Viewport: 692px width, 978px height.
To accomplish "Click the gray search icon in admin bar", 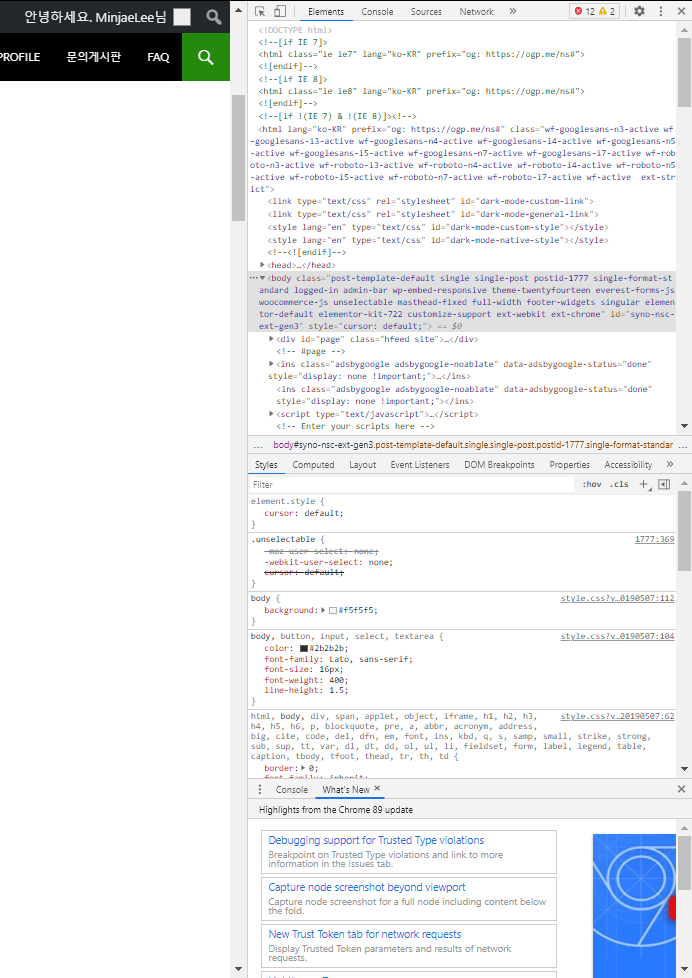I will point(214,17).
